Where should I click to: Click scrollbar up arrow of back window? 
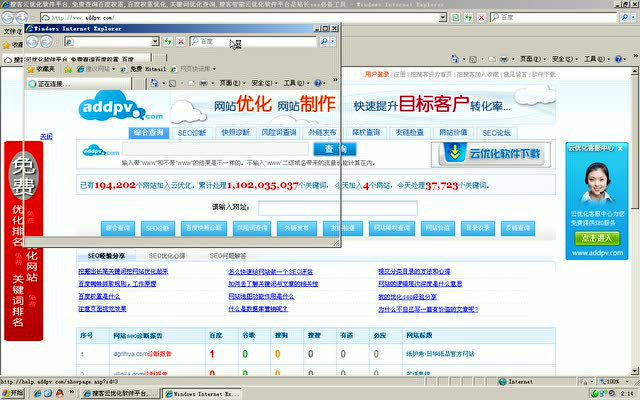click(635, 71)
